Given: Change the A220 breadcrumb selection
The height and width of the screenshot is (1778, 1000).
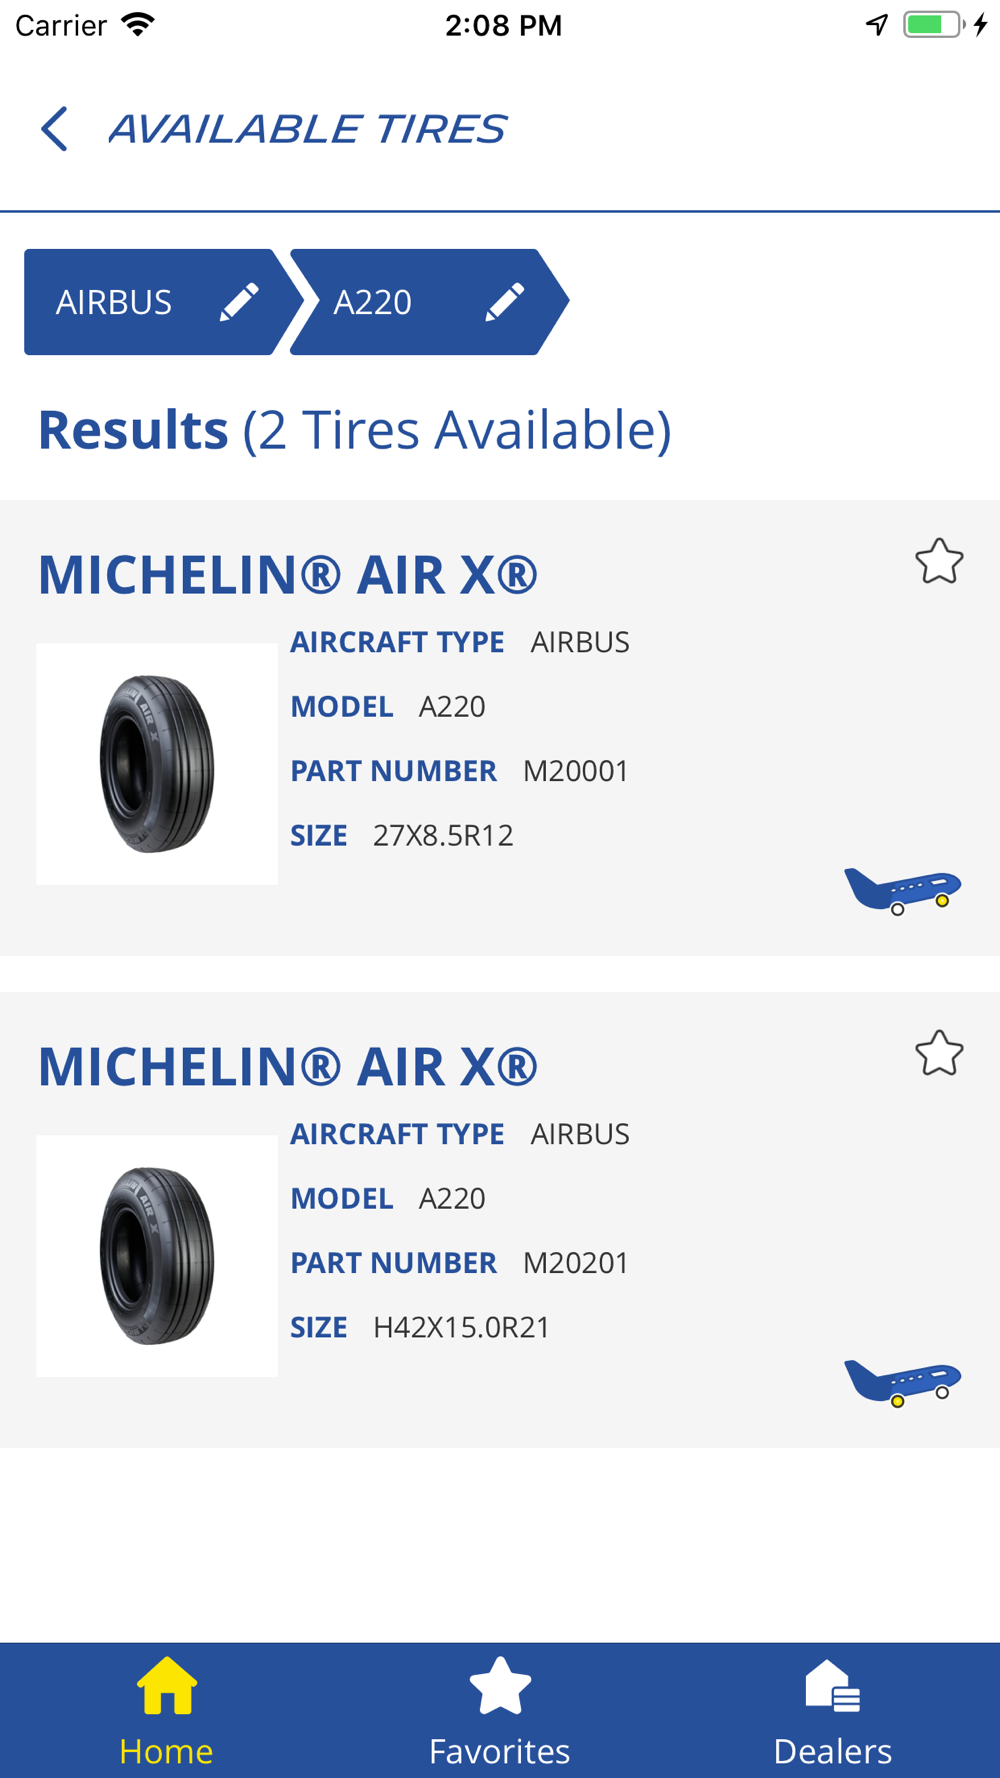Looking at the screenshot, I should click(429, 302).
